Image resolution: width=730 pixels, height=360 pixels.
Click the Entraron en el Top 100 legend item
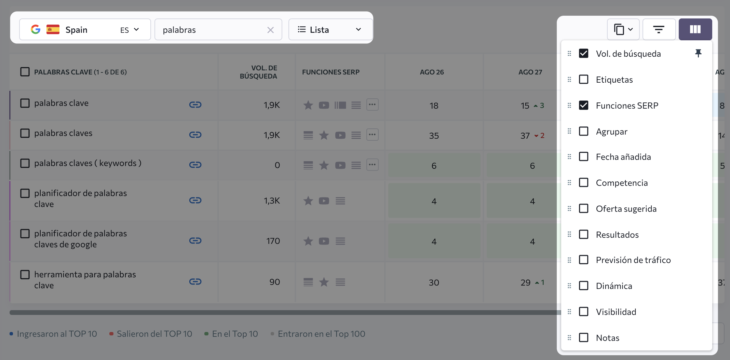pos(318,334)
